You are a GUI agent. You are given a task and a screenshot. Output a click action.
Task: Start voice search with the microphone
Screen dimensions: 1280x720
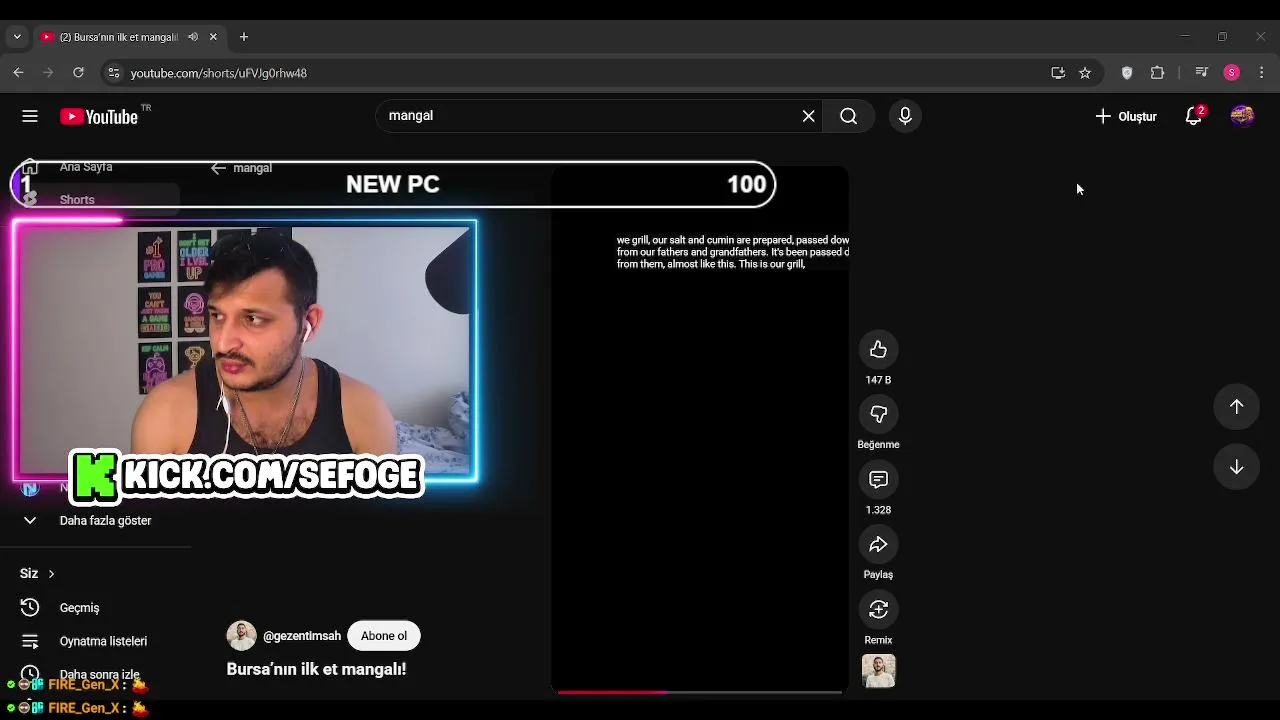[x=905, y=116]
